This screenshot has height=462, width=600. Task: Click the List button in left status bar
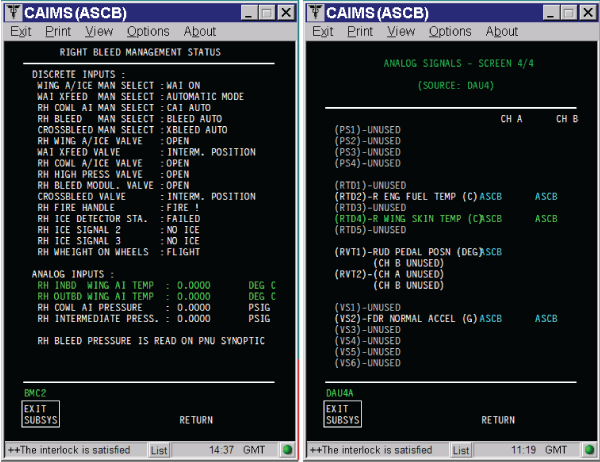pyautogui.click(x=158, y=450)
